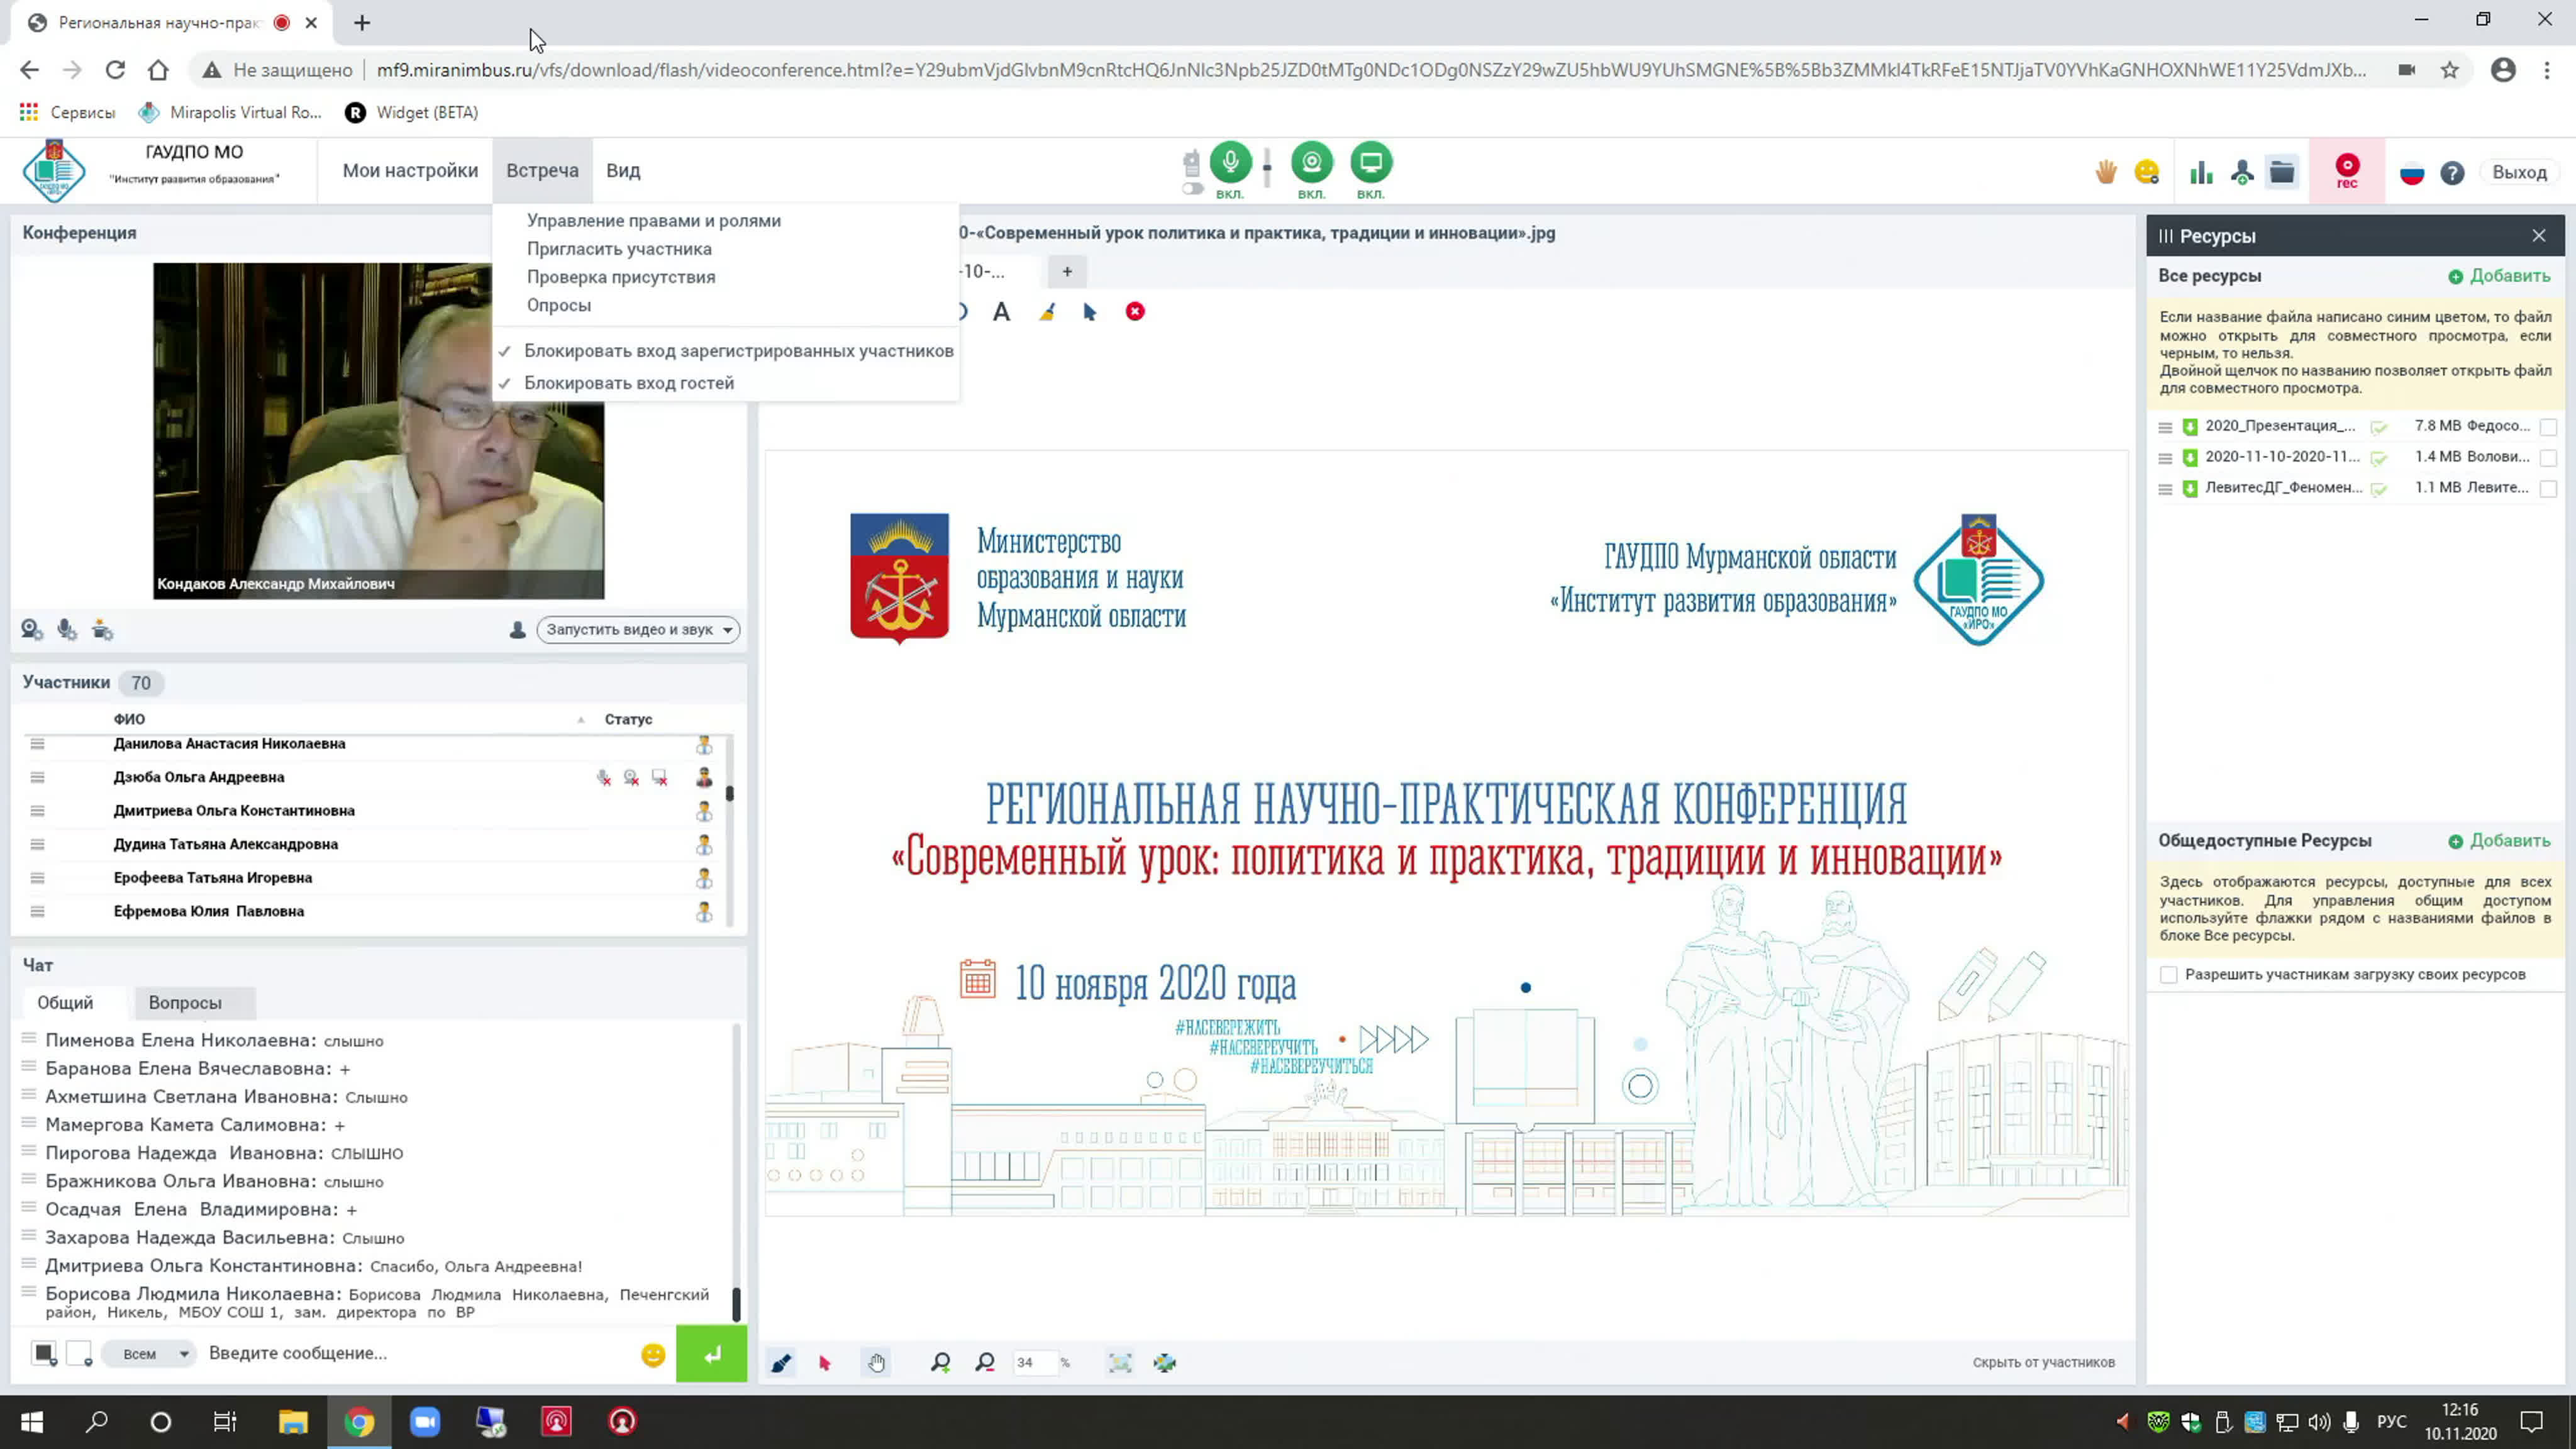
Task: Add new whiteboard tab with plus
Action: (x=1067, y=271)
